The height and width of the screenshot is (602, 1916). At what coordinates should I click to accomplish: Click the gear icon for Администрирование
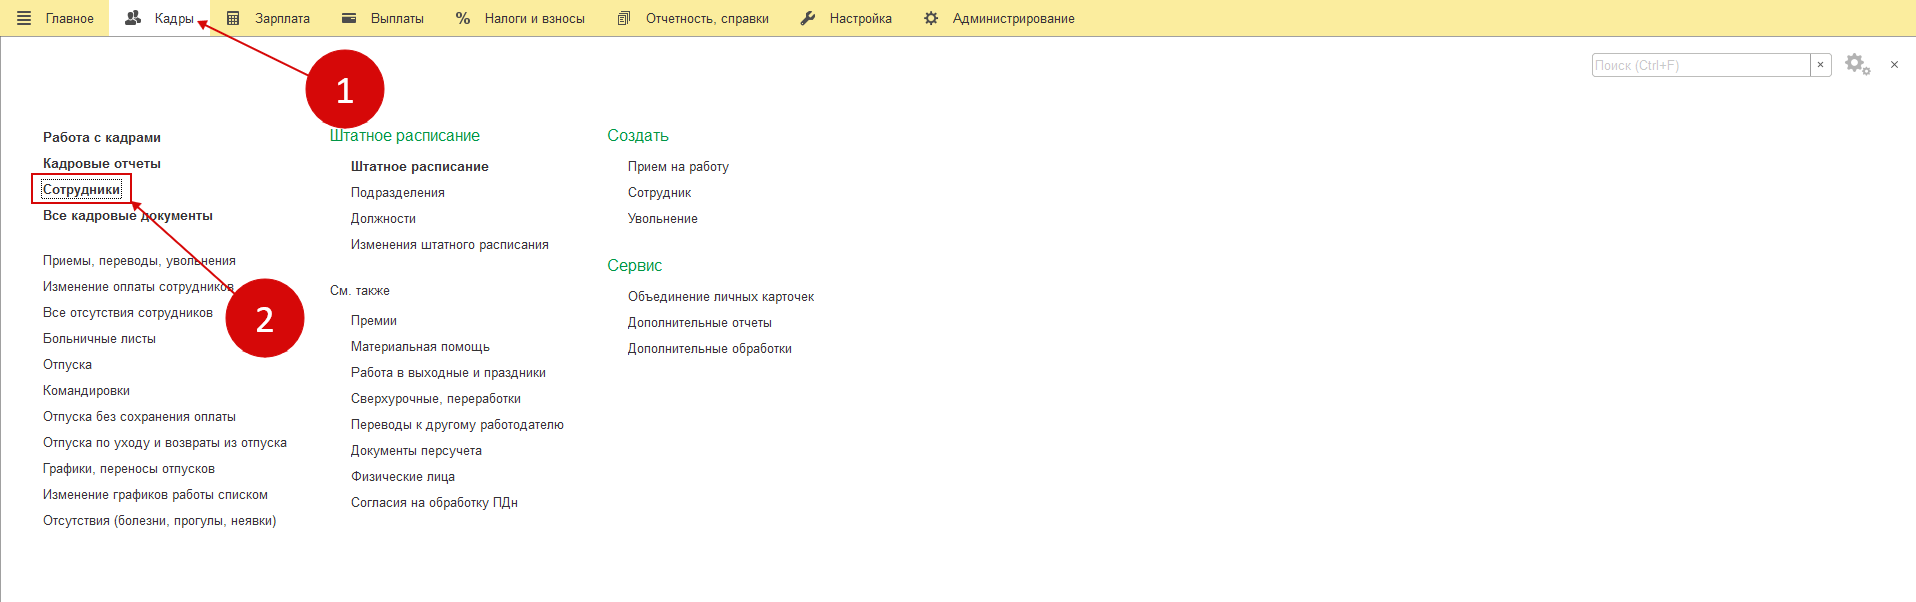tap(931, 18)
